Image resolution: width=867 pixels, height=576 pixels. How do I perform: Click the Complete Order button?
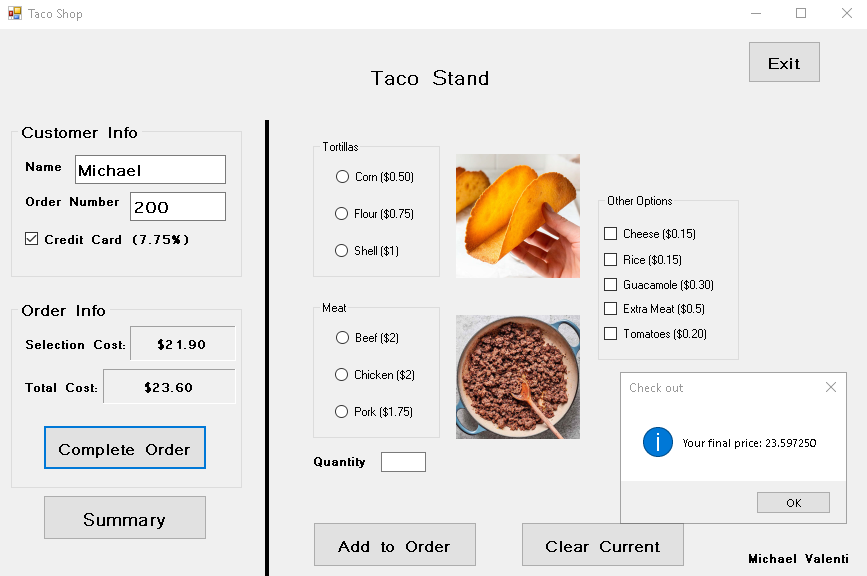[x=125, y=448]
